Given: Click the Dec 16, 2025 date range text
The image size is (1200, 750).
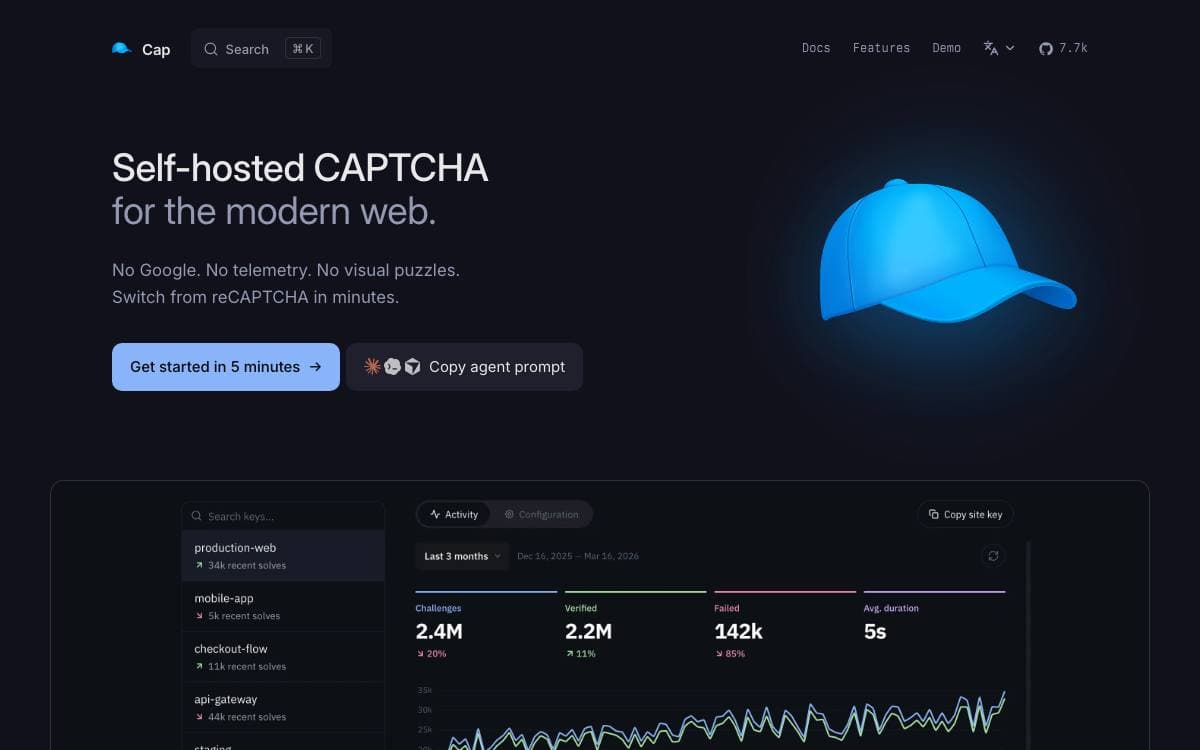Looking at the screenshot, I should click(x=578, y=556).
